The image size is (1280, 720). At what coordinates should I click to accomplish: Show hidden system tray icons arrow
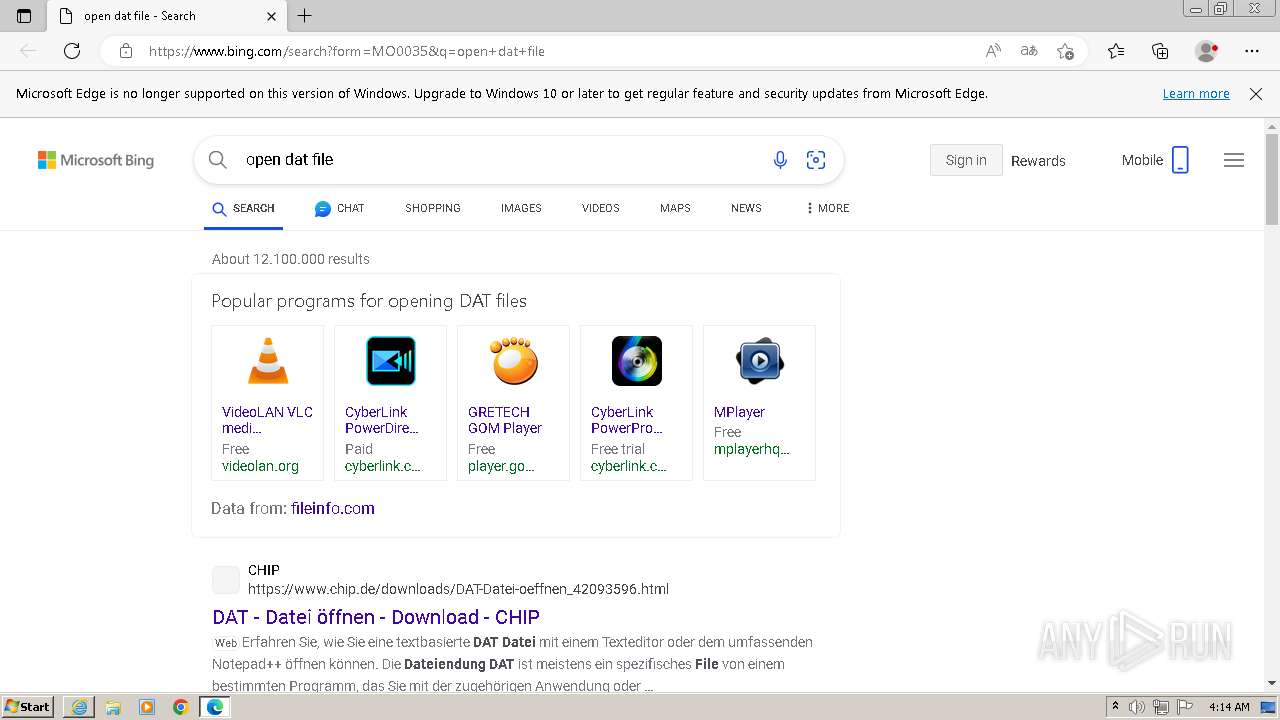[x=1115, y=707]
